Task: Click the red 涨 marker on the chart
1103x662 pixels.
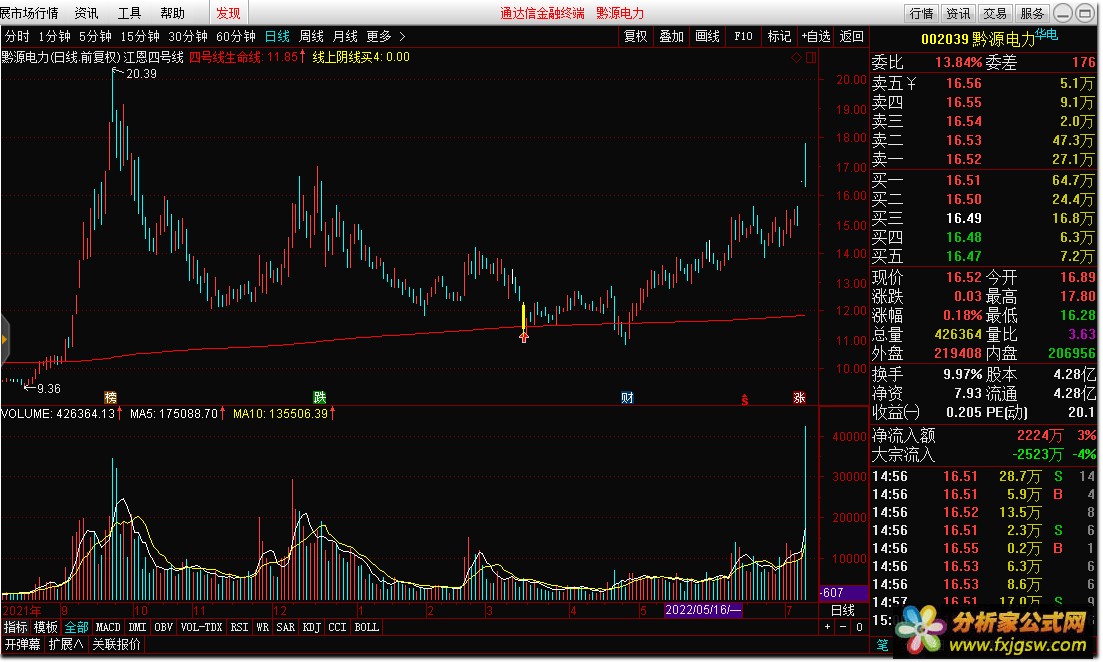Action: 799,397
